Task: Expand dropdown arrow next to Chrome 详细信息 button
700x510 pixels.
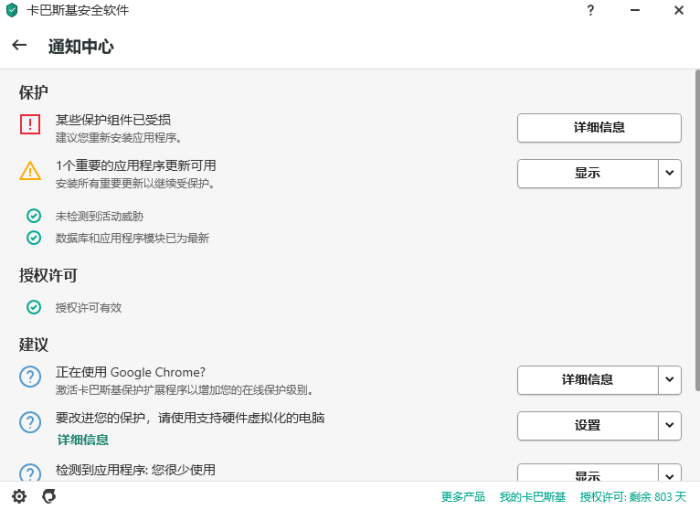Action: pyautogui.click(x=670, y=380)
